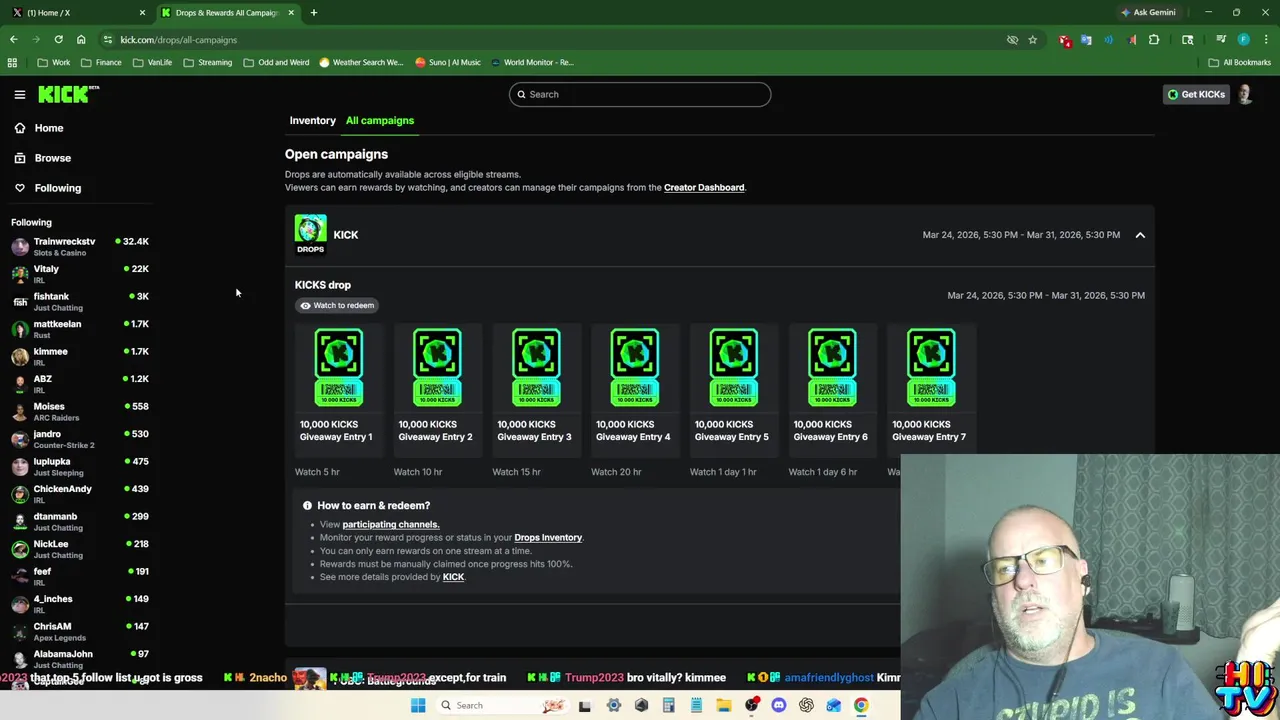Open the Odd and Weird bookmarks folder
Image resolution: width=1280 pixels, height=720 pixels.
pos(276,62)
